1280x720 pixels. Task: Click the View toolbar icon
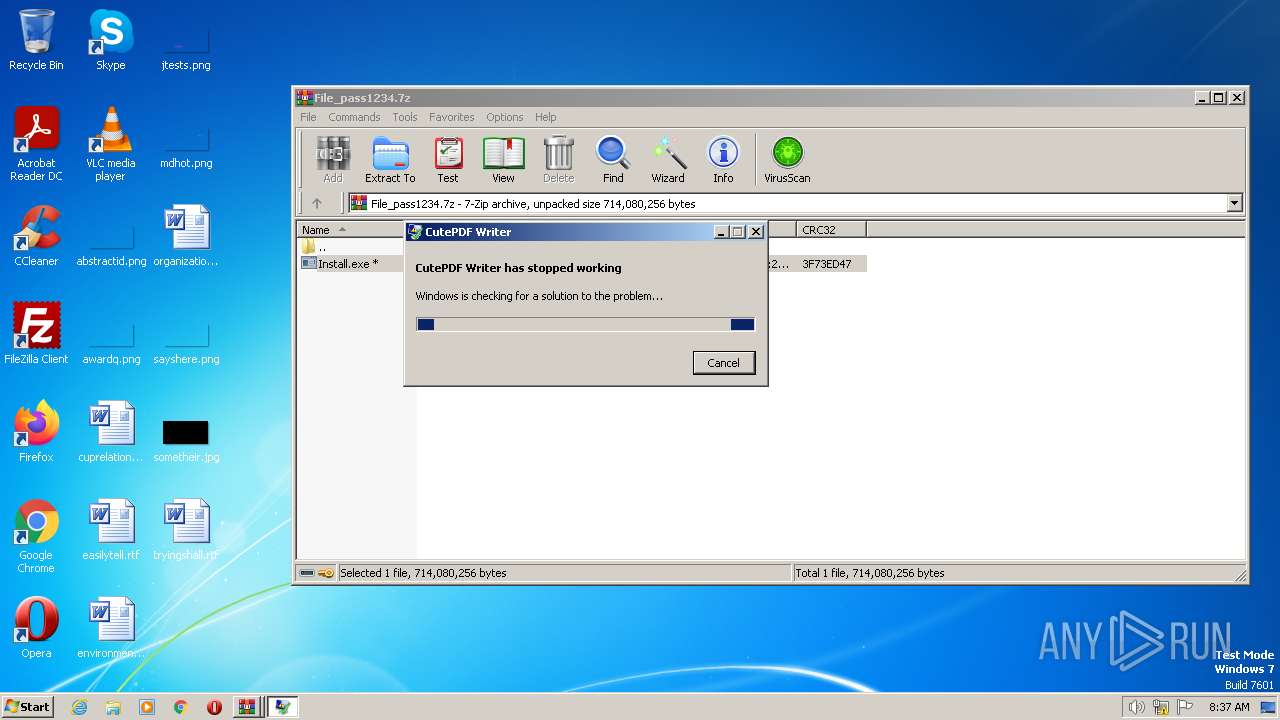tap(503, 160)
